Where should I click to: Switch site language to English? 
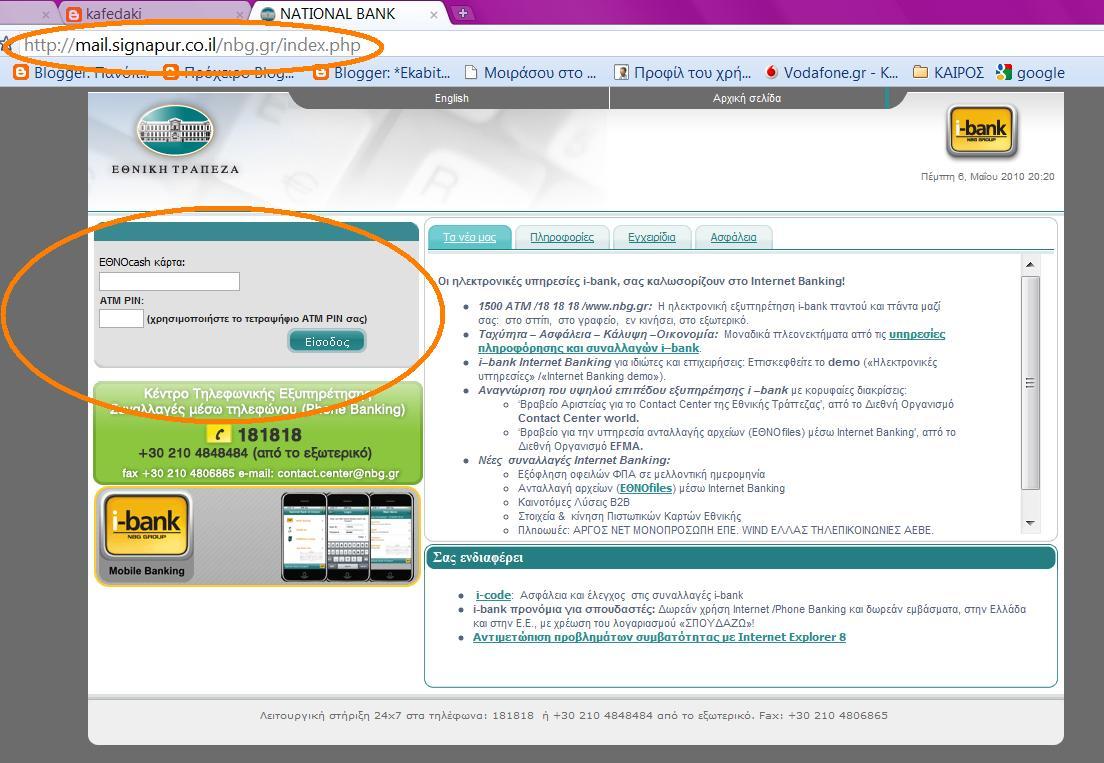[x=451, y=99]
